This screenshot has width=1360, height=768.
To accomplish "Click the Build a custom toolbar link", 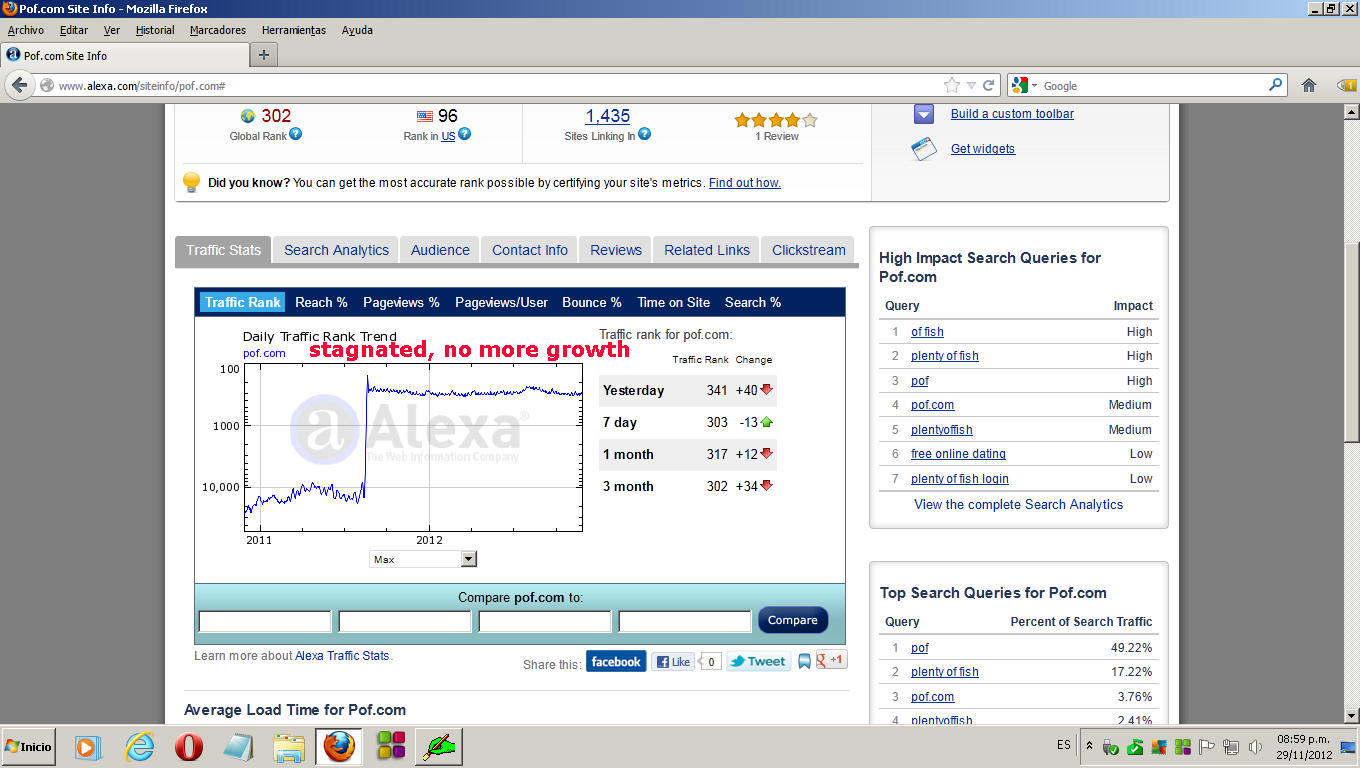I will coord(1012,114).
